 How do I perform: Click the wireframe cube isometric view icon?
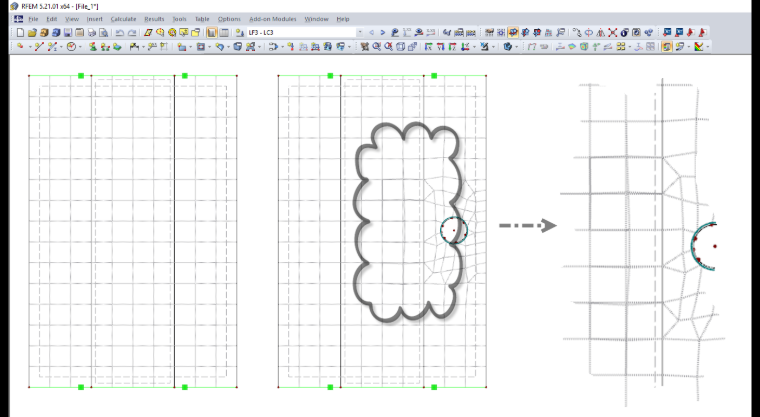(x=400, y=47)
